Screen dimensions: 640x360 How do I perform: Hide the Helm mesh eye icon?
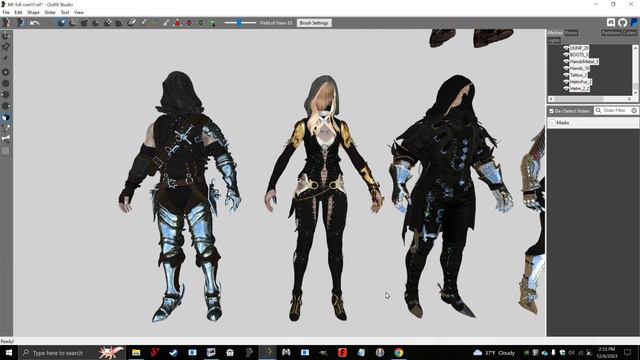point(566,89)
